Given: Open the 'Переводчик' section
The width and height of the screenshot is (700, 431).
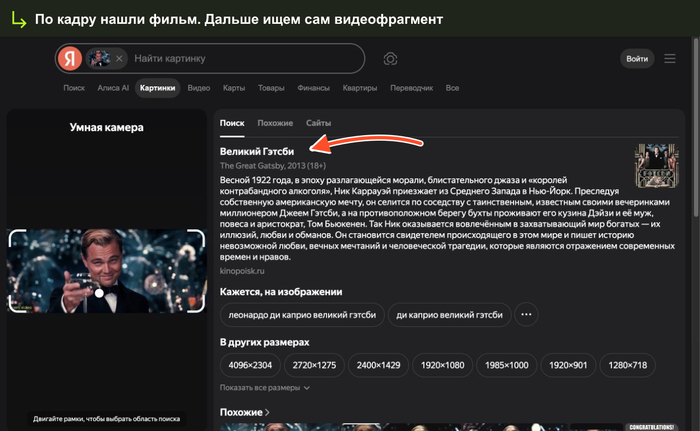Looking at the screenshot, I should click(x=412, y=88).
